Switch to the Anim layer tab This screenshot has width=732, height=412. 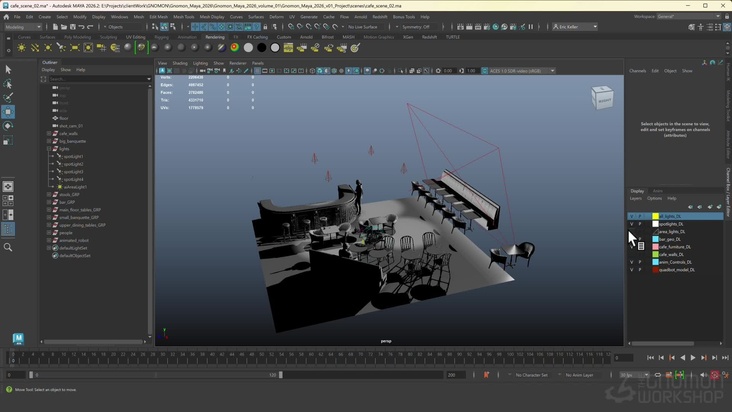coord(657,191)
